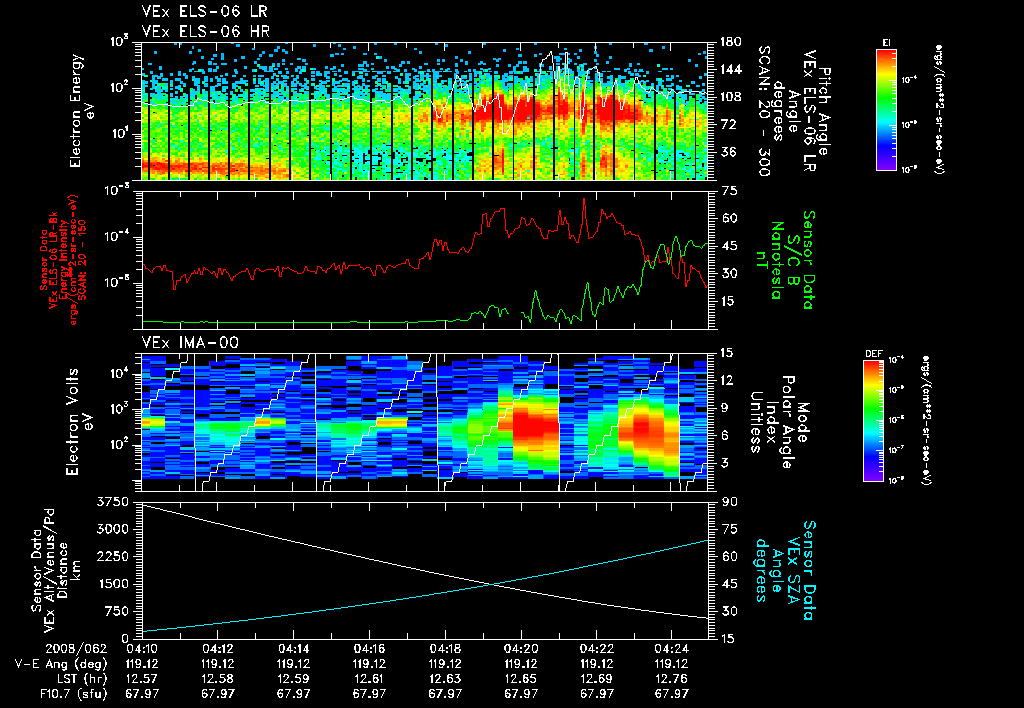Image resolution: width=1024 pixels, height=708 pixels.
Task: Click the '2008/062' date label
Action: [76, 649]
